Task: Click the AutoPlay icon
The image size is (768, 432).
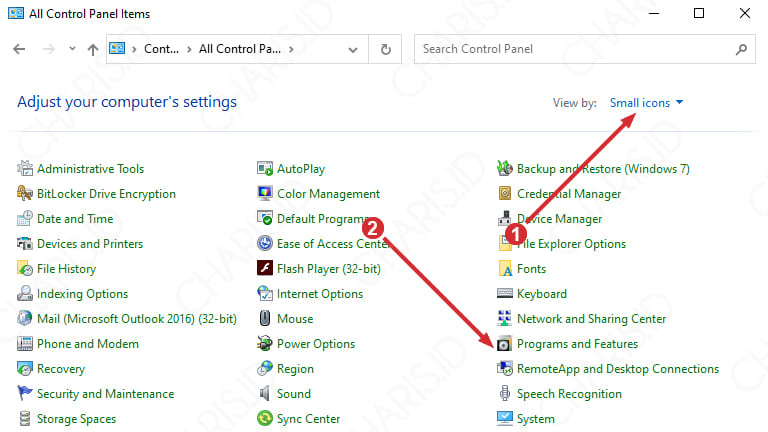Action: click(x=265, y=168)
